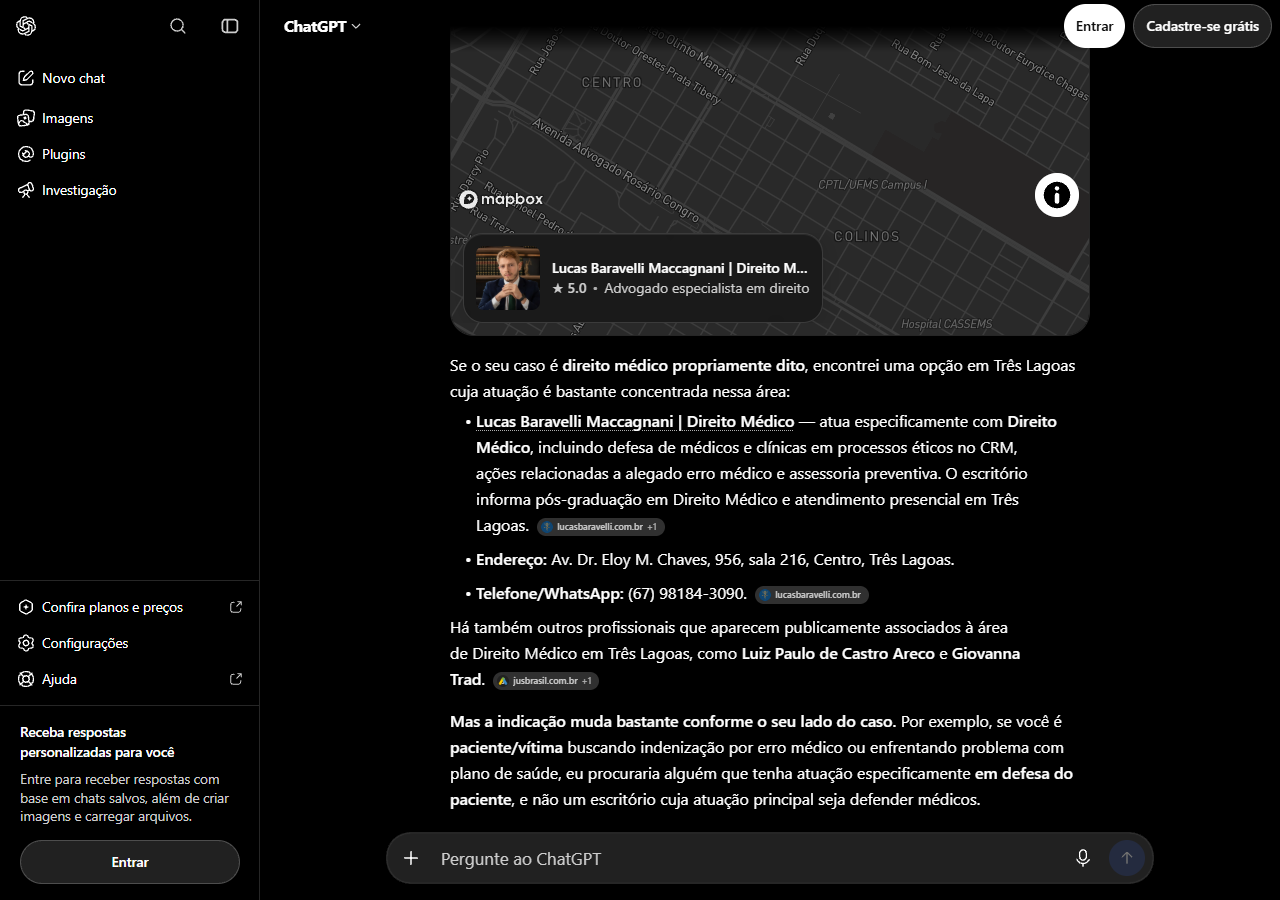1280x900 pixels.
Task: Click the top-right Entrar button
Action: pos(1094,26)
